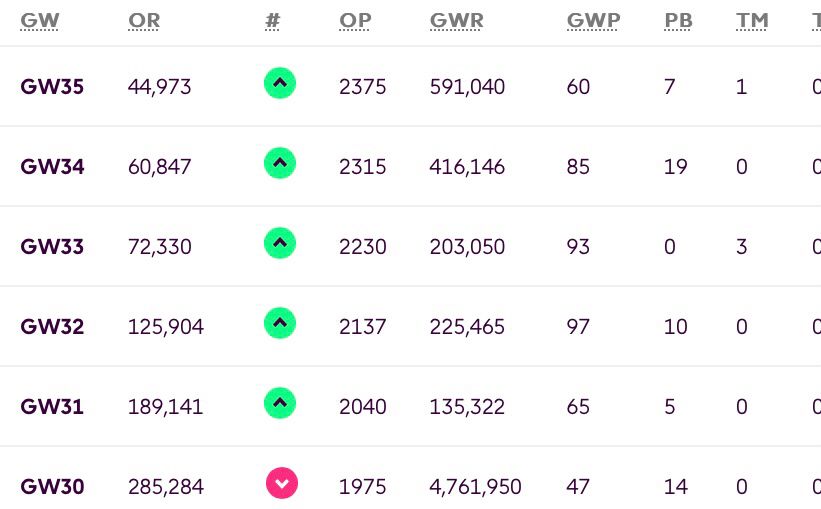Click the # column header
This screenshot has height=509, width=821.
pos(272,21)
